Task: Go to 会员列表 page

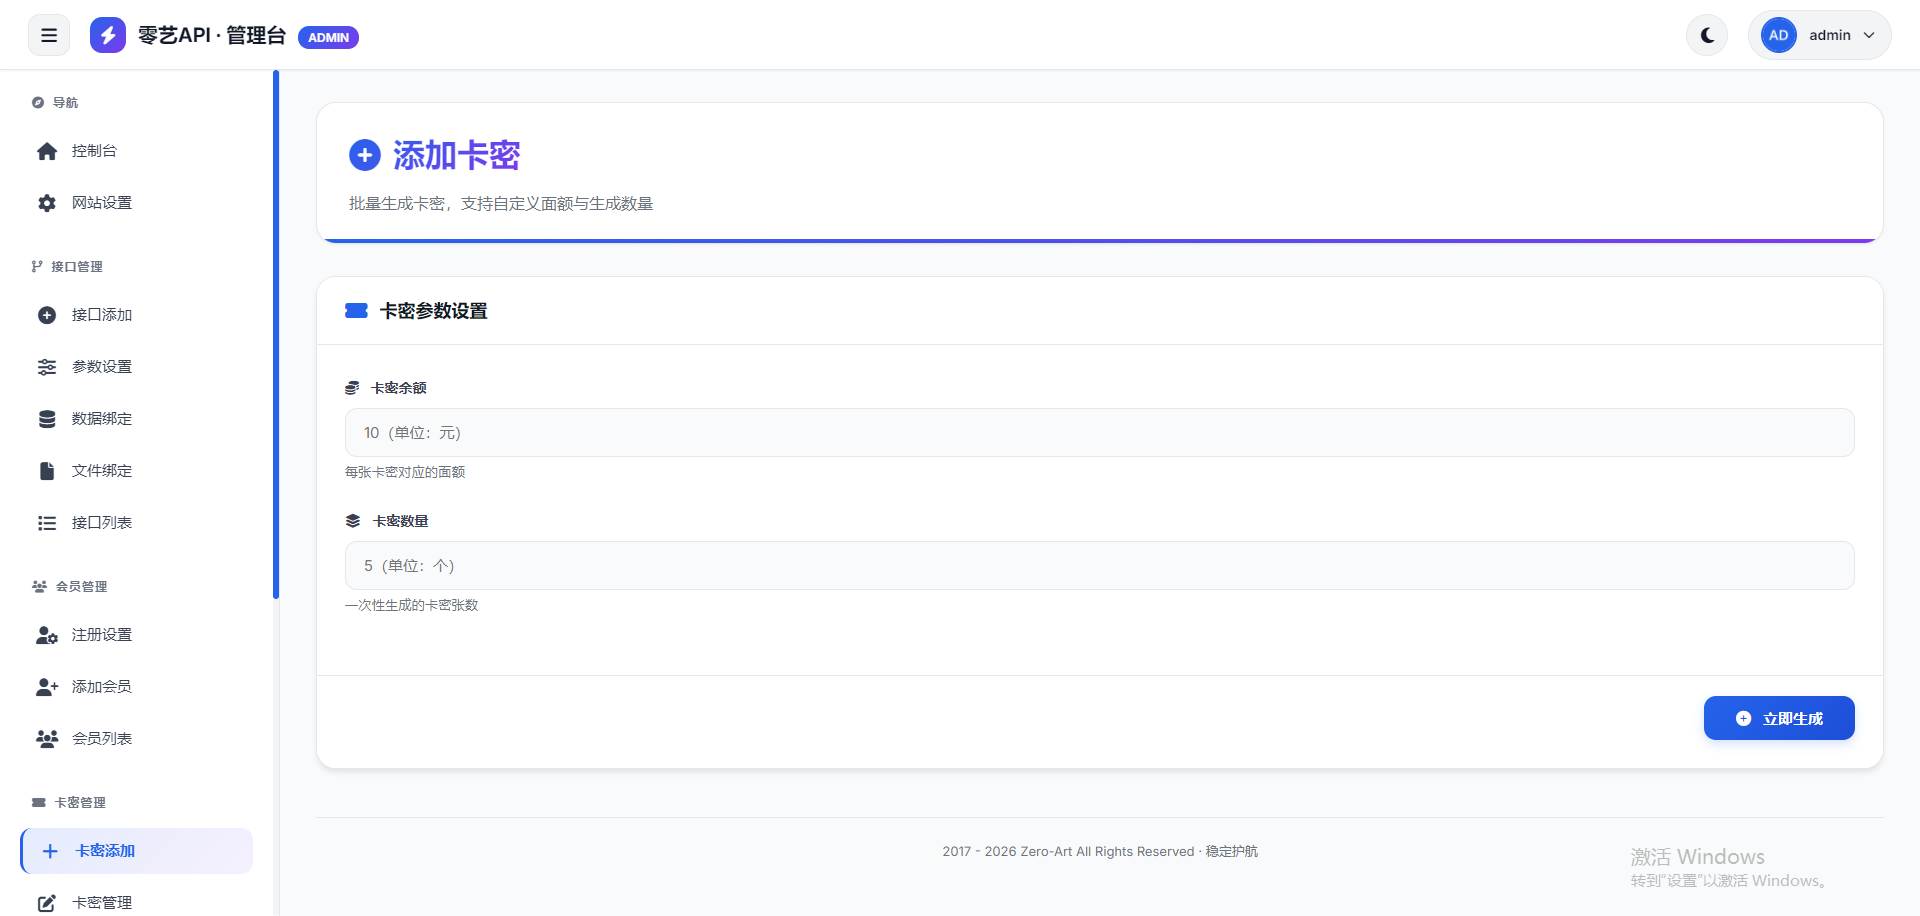Action: (101, 739)
